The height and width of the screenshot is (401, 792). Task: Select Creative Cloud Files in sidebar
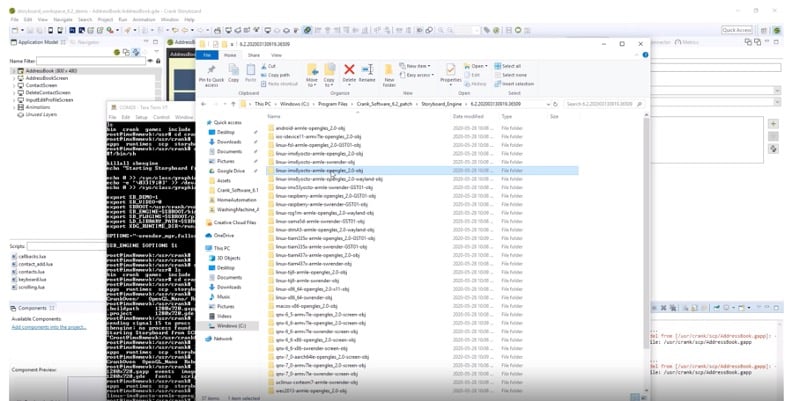[x=234, y=223]
